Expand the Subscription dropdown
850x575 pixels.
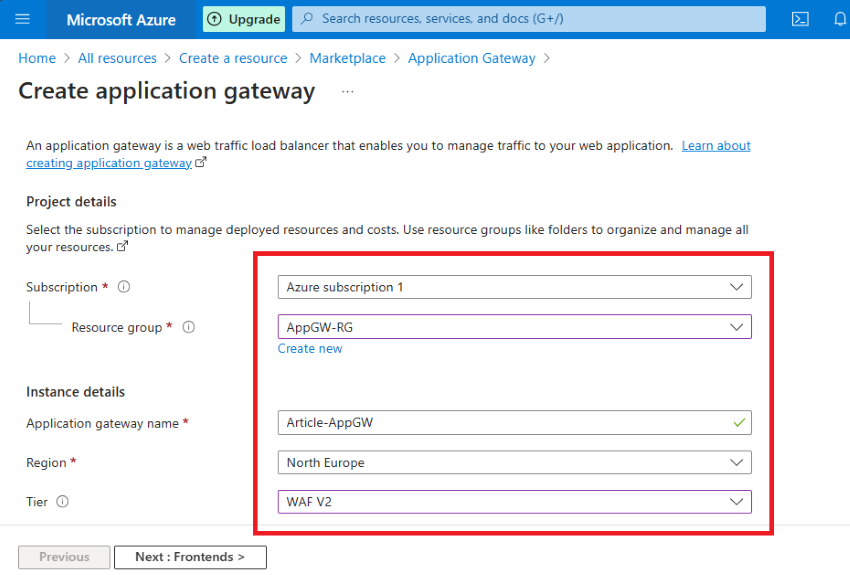pyautogui.click(x=514, y=287)
